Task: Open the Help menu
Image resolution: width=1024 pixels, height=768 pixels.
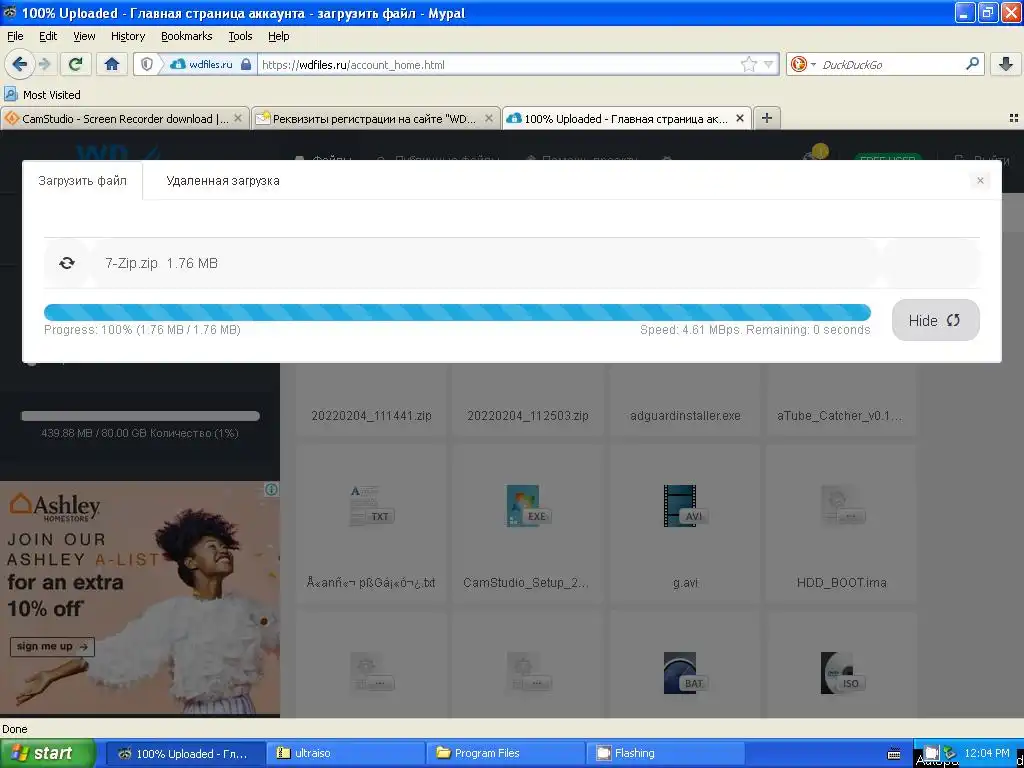Action: coord(278,36)
